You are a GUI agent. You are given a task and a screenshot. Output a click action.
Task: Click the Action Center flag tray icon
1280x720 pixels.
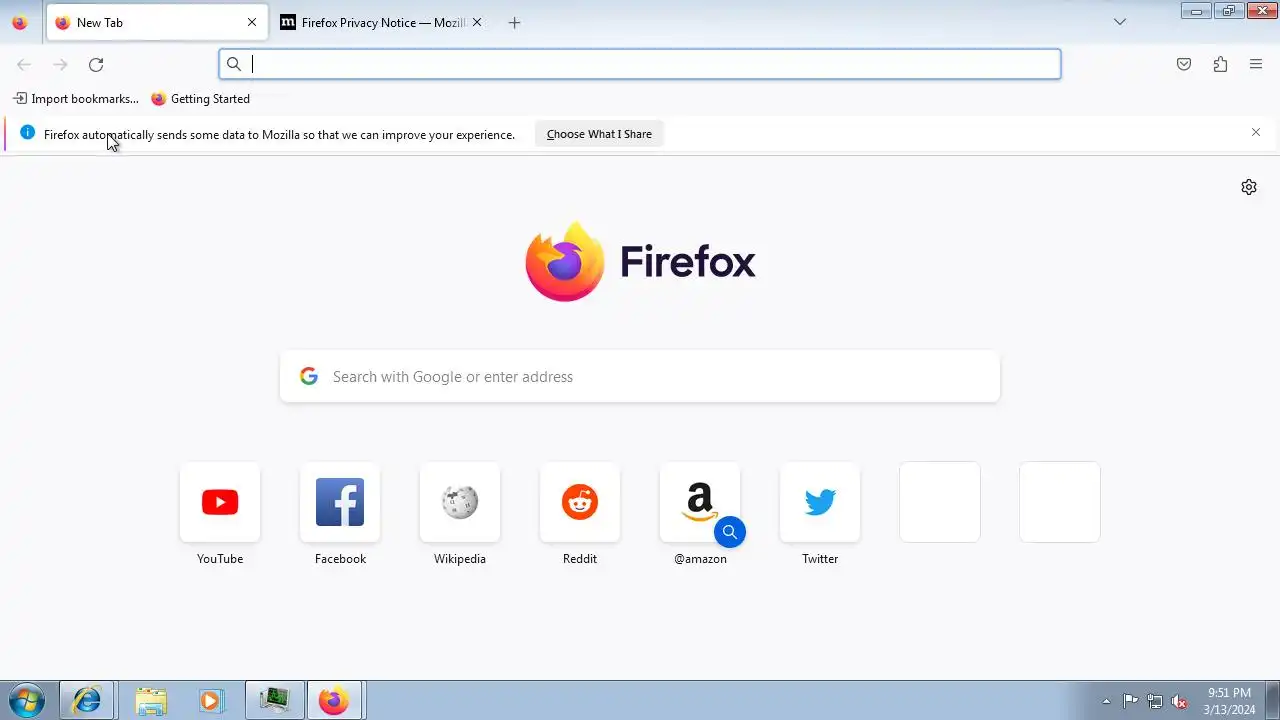coord(1130,702)
